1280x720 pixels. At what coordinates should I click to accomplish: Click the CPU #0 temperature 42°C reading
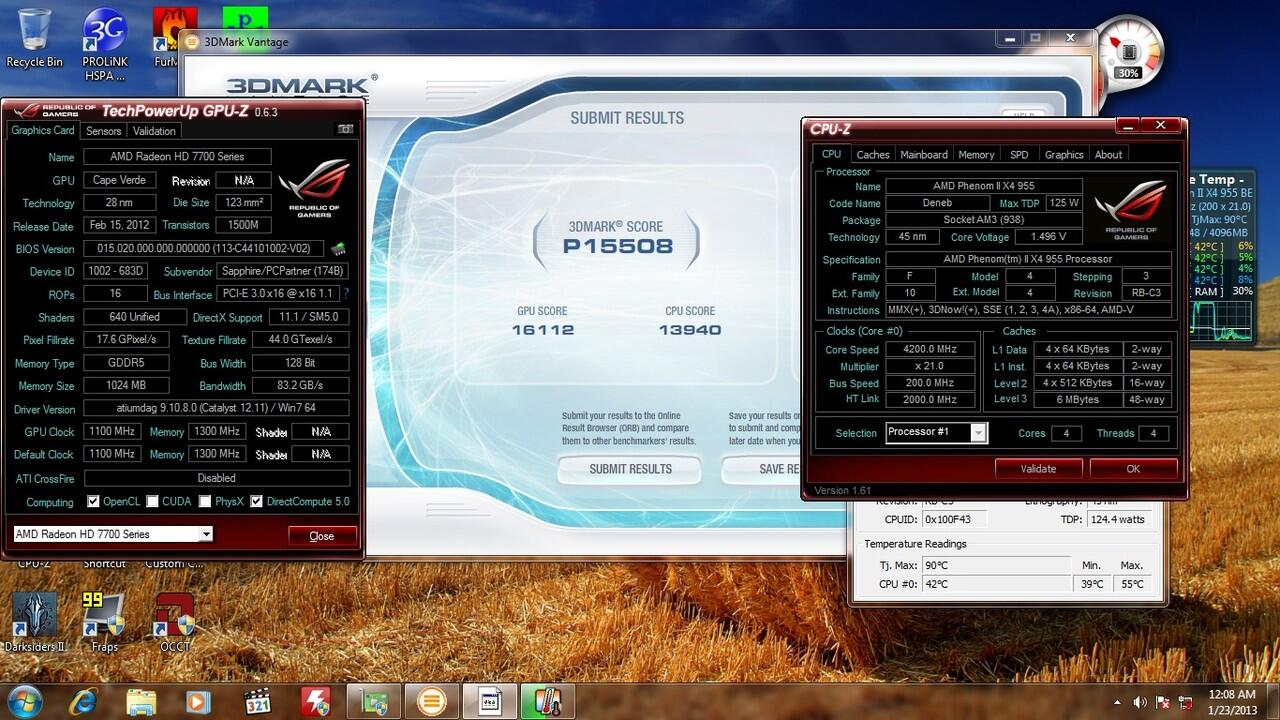tap(998, 584)
